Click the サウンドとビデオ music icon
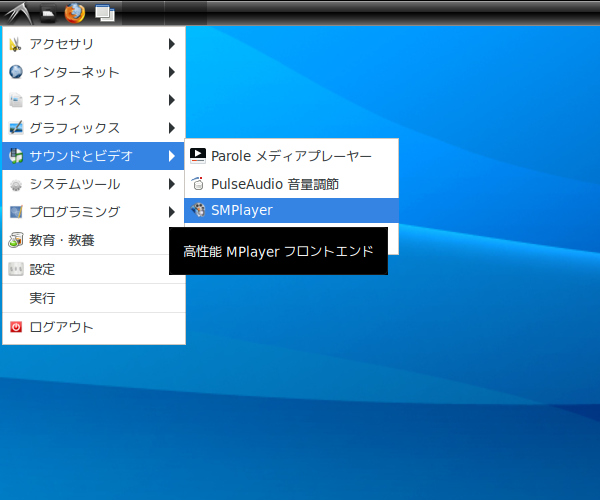The width and height of the screenshot is (600, 500). [x=16, y=156]
